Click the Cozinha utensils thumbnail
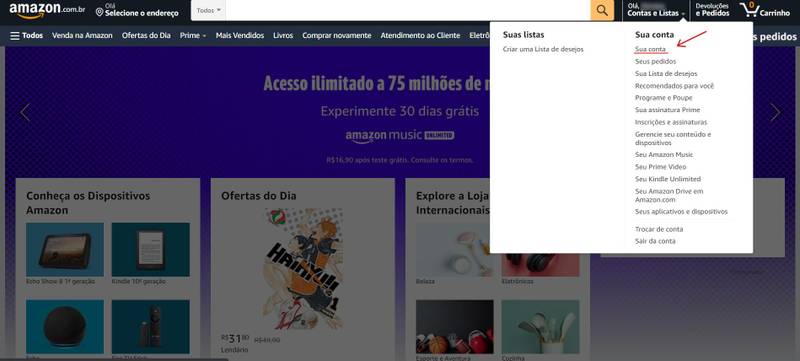 pyautogui.click(x=540, y=326)
